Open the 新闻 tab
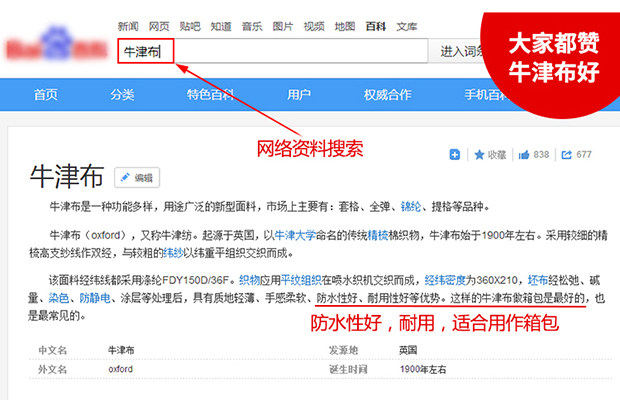Screen dimensions: 620x400 pos(128,26)
